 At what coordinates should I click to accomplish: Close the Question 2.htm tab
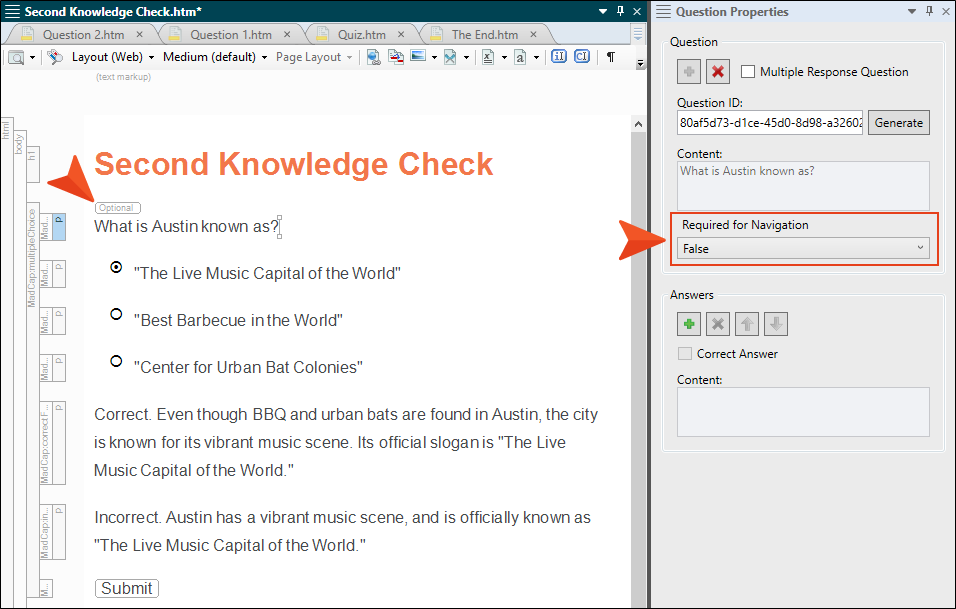[140, 35]
